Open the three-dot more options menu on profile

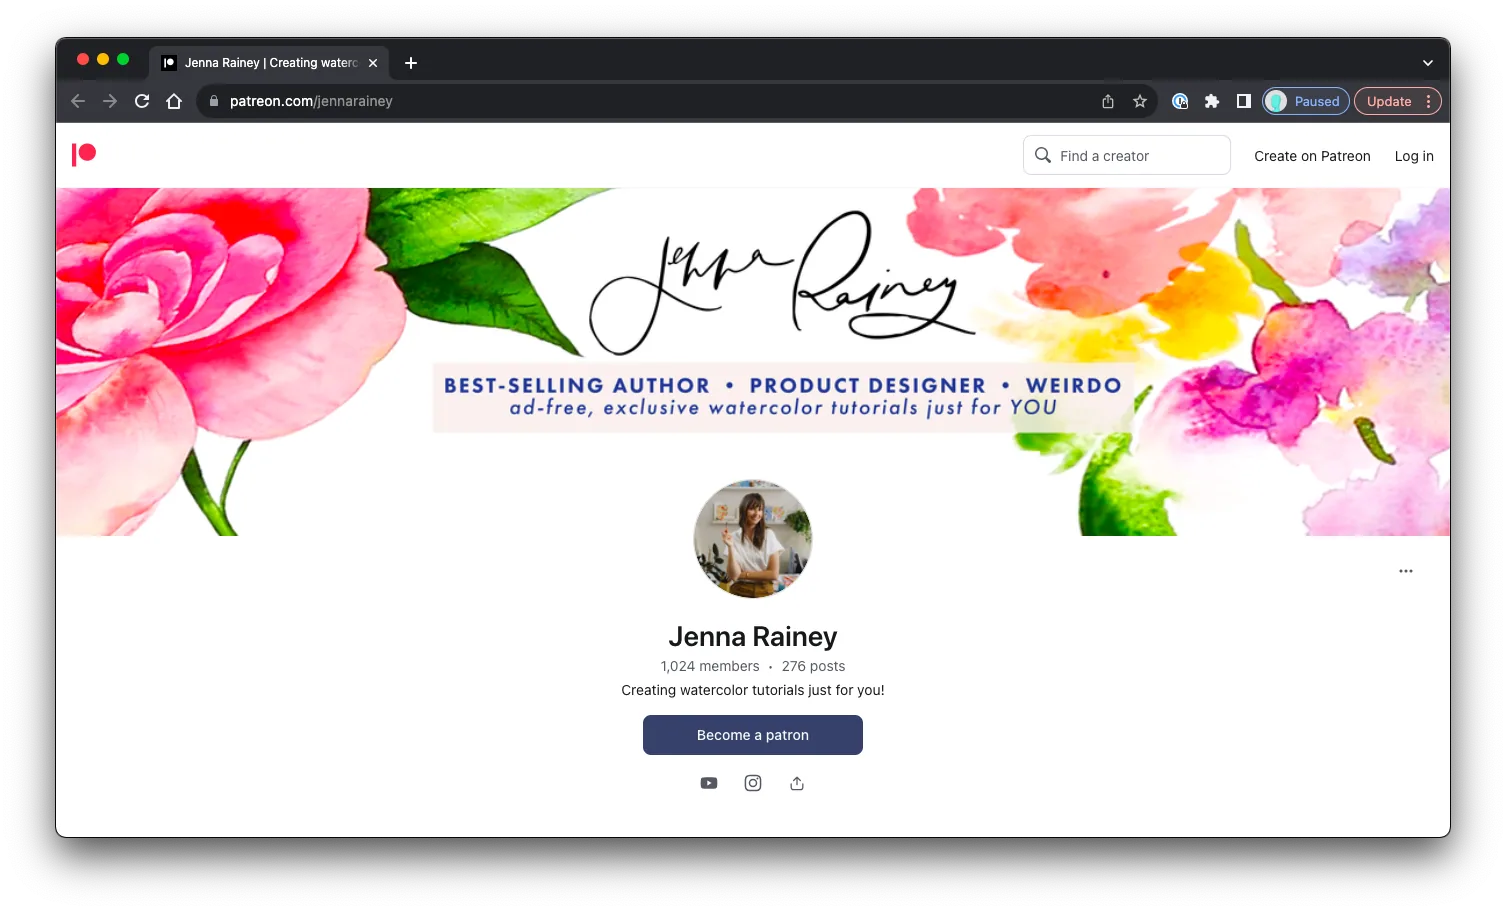pos(1406,571)
